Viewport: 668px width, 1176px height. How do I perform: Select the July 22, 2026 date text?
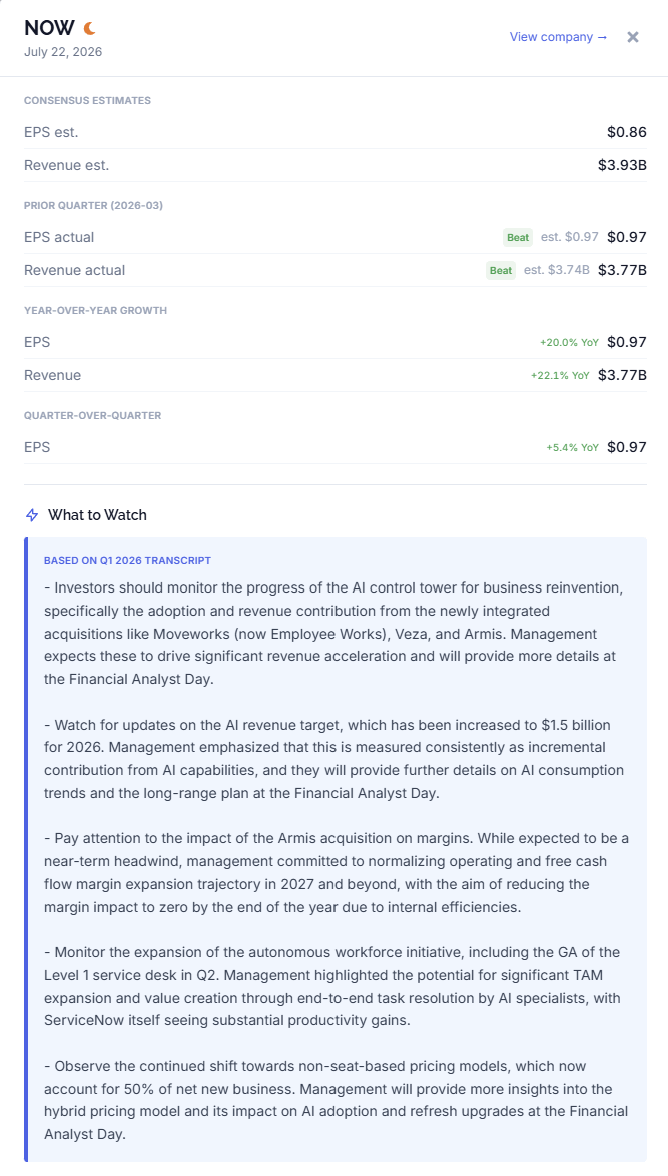click(x=63, y=52)
